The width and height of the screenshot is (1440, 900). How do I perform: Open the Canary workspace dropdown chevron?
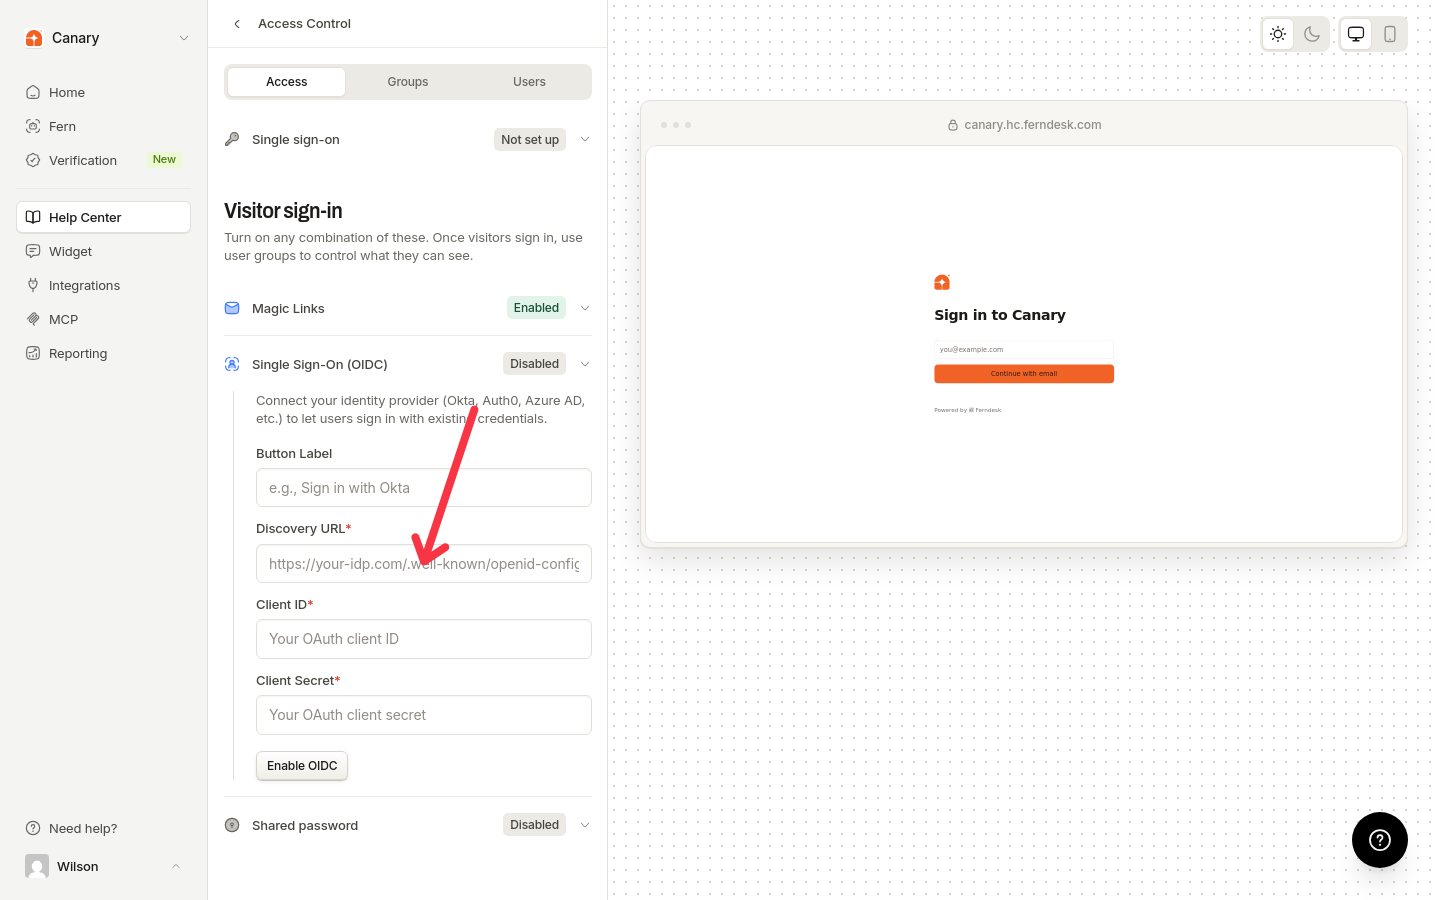(184, 38)
